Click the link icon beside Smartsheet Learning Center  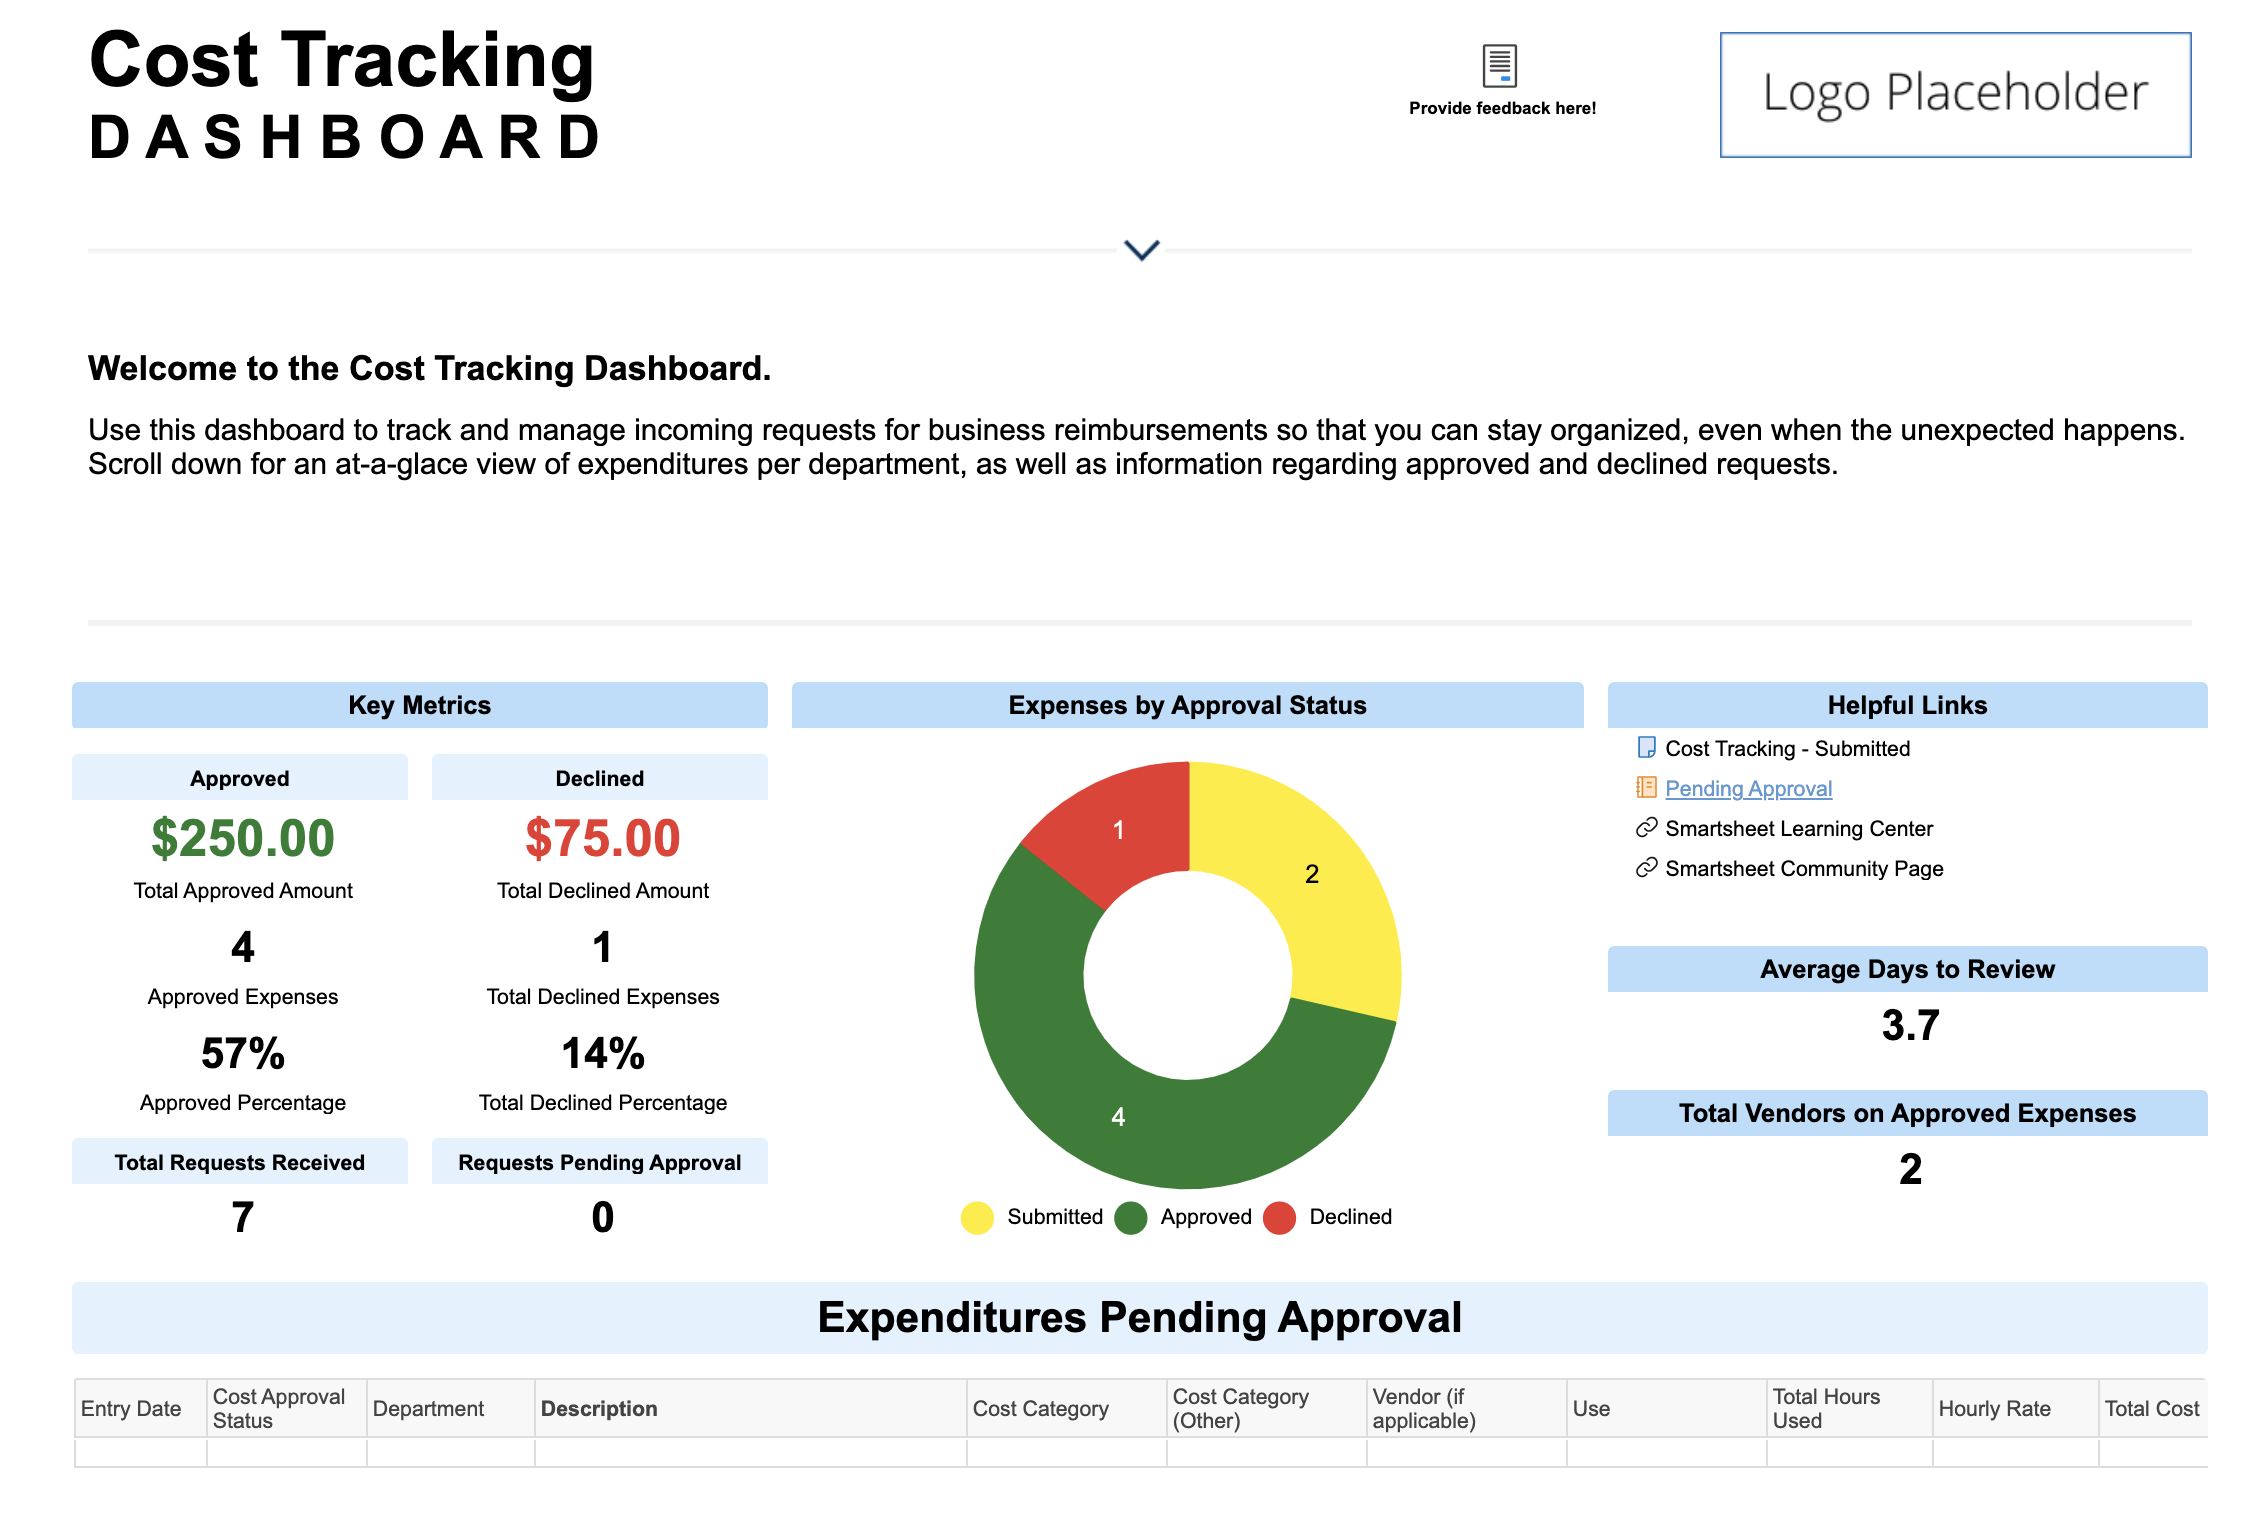pos(1646,828)
